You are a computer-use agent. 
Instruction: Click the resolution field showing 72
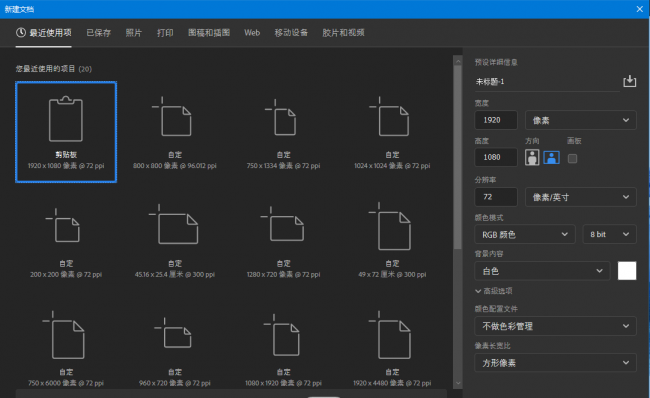496,197
